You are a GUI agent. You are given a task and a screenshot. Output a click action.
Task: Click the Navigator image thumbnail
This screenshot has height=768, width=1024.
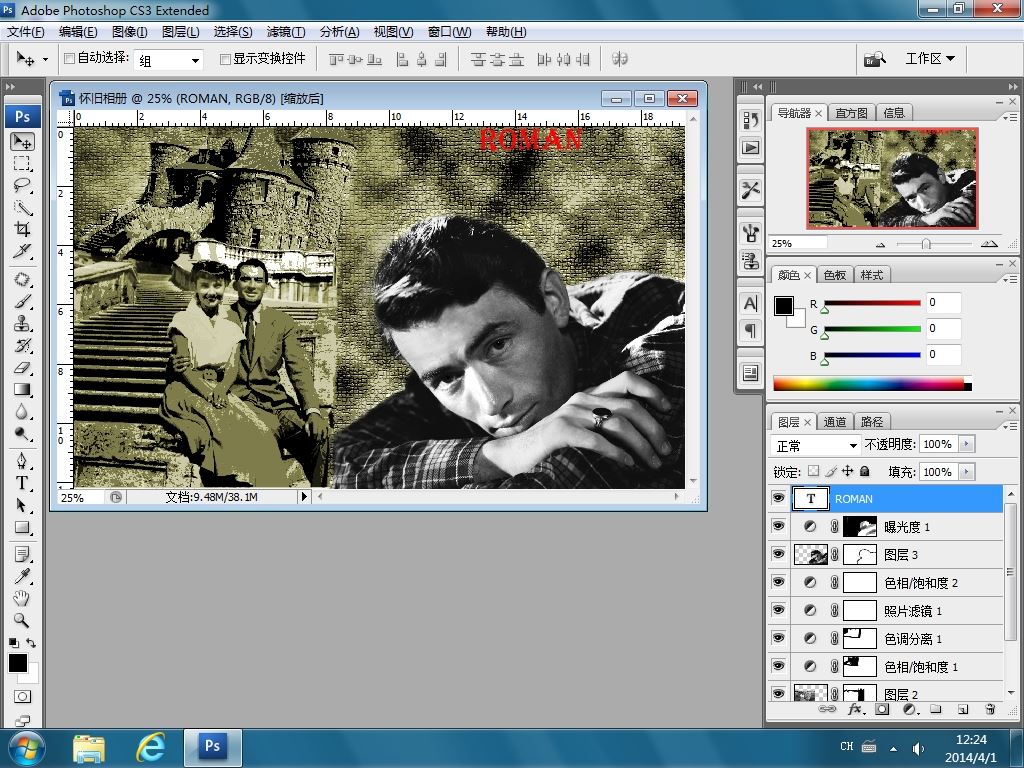[x=892, y=178]
